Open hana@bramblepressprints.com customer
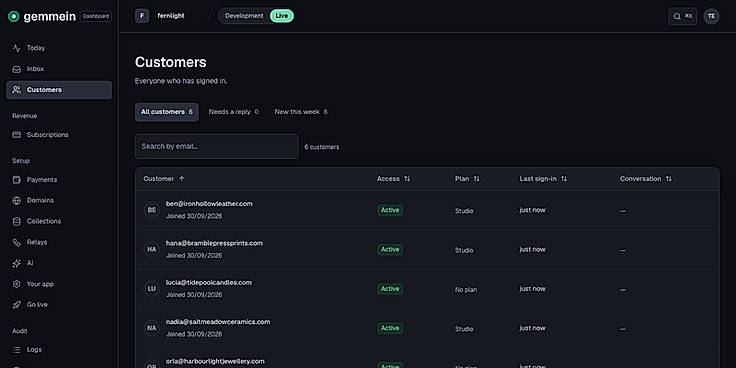Image resolution: width=736 pixels, height=368 pixels. point(214,243)
